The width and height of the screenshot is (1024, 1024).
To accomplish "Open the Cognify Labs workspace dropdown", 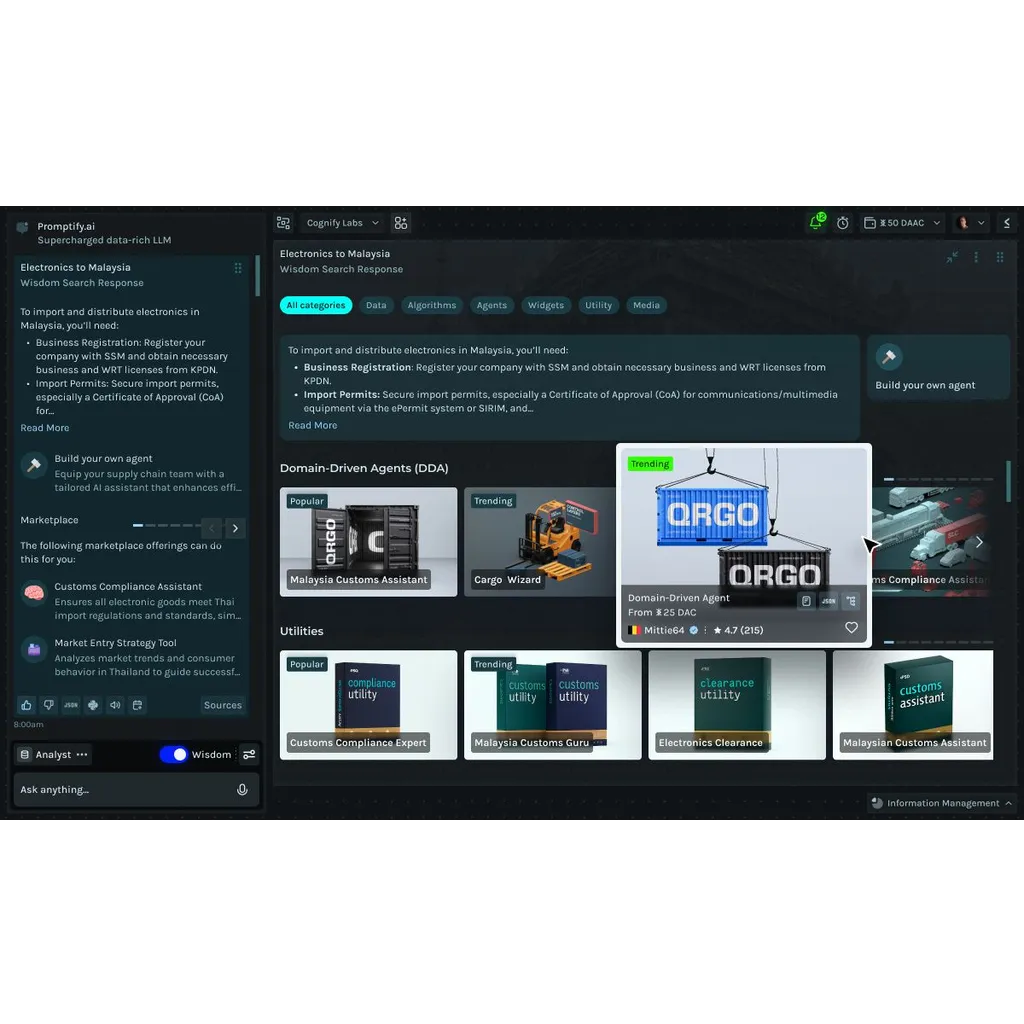I will click(x=342, y=223).
